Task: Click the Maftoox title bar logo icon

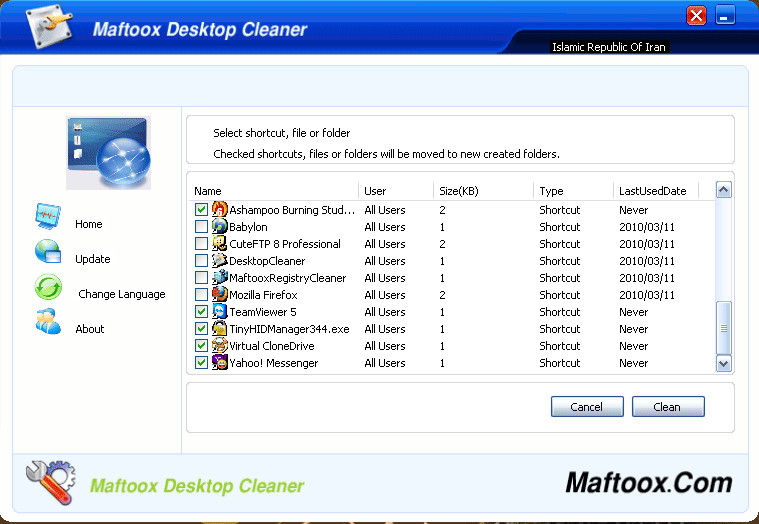Action: coord(49,25)
